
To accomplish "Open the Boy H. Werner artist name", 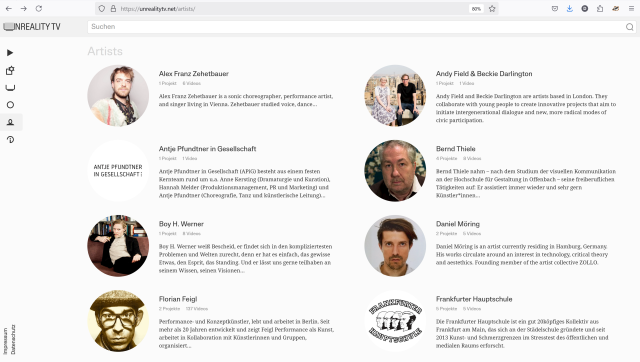I will pyautogui.click(x=181, y=224).
